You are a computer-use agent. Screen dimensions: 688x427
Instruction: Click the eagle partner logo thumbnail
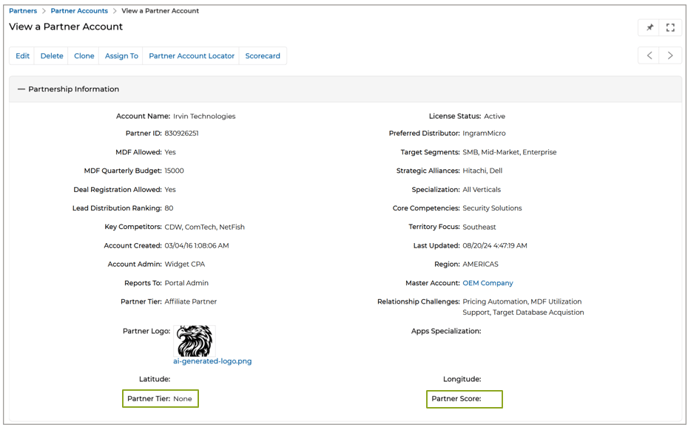point(194,340)
